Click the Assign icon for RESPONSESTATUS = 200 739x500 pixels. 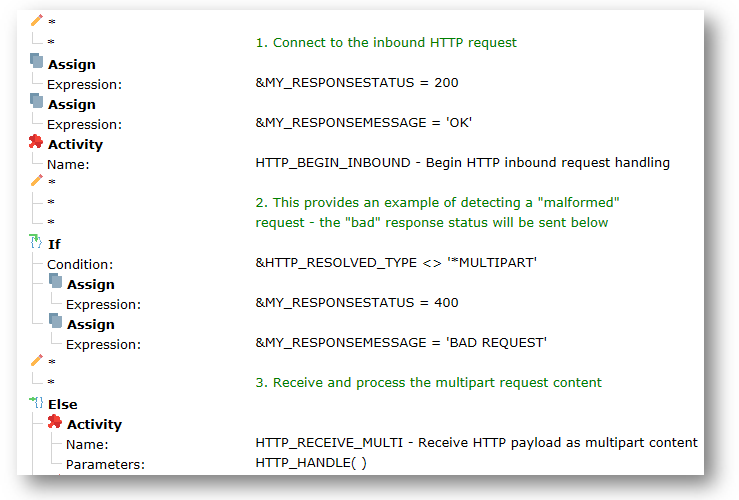(x=37, y=63)
